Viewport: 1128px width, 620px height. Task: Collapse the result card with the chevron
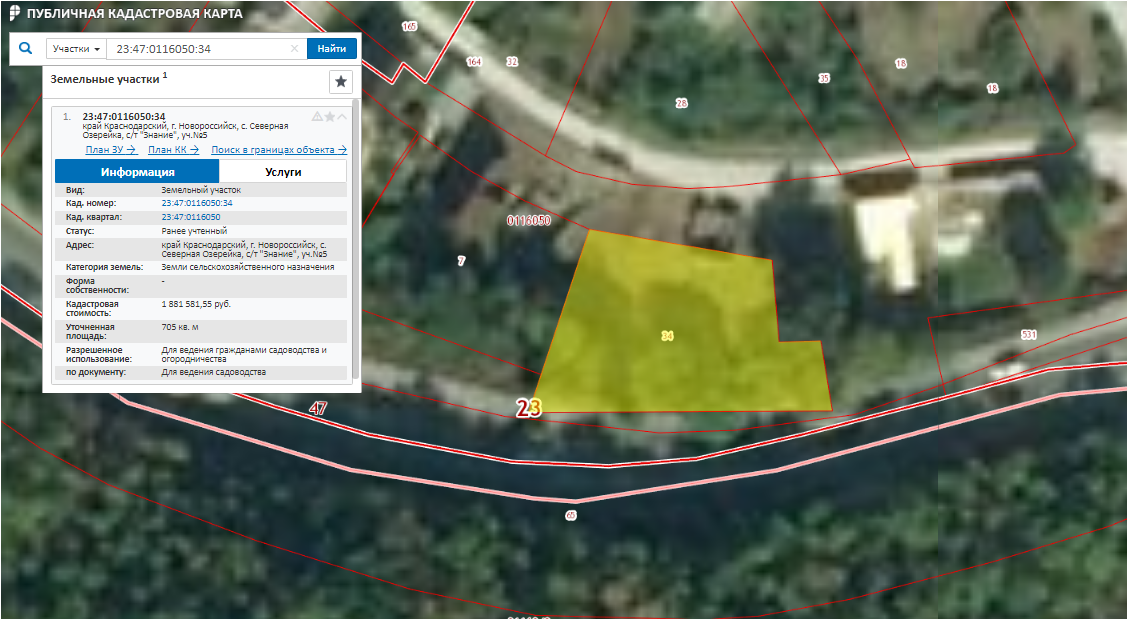pos(342,117)
